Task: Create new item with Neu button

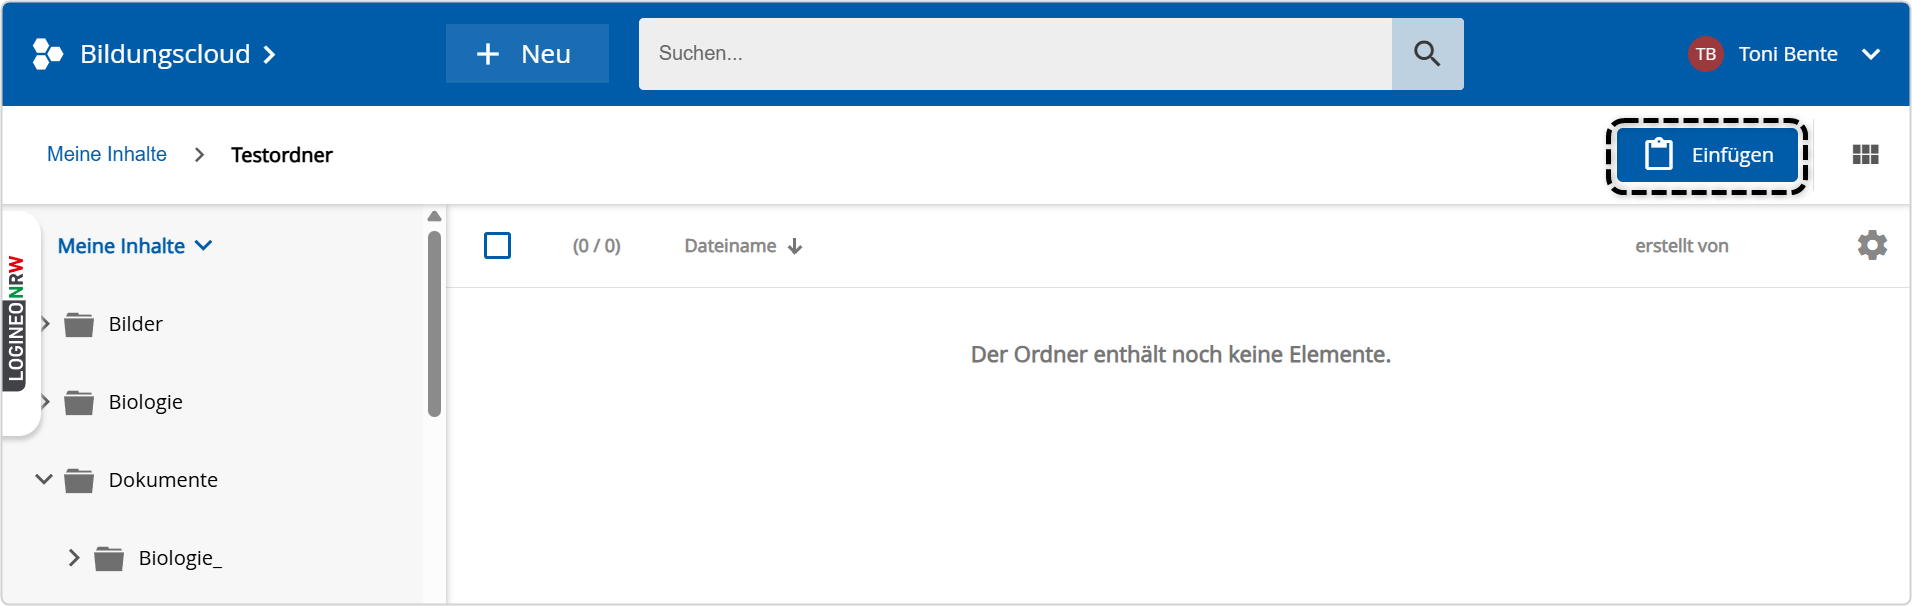Action: click(x=527, y=54)
